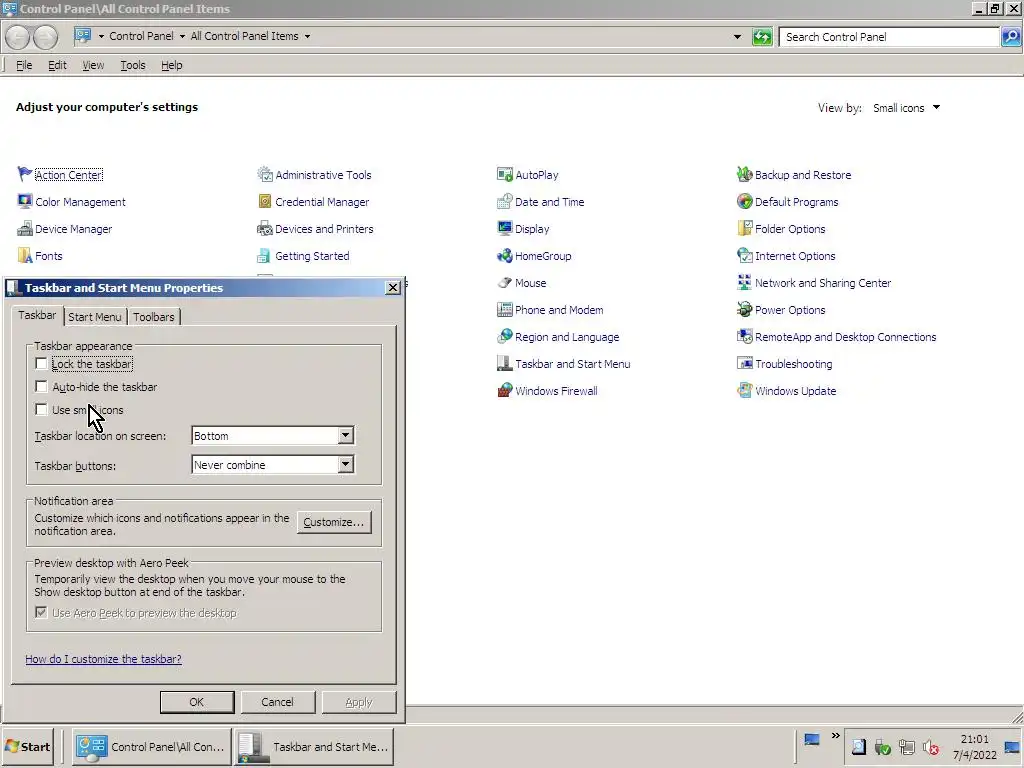Check Lock the taskbar checkbox
Viewport: 1024px width, 768px height.
click(41, 363)
